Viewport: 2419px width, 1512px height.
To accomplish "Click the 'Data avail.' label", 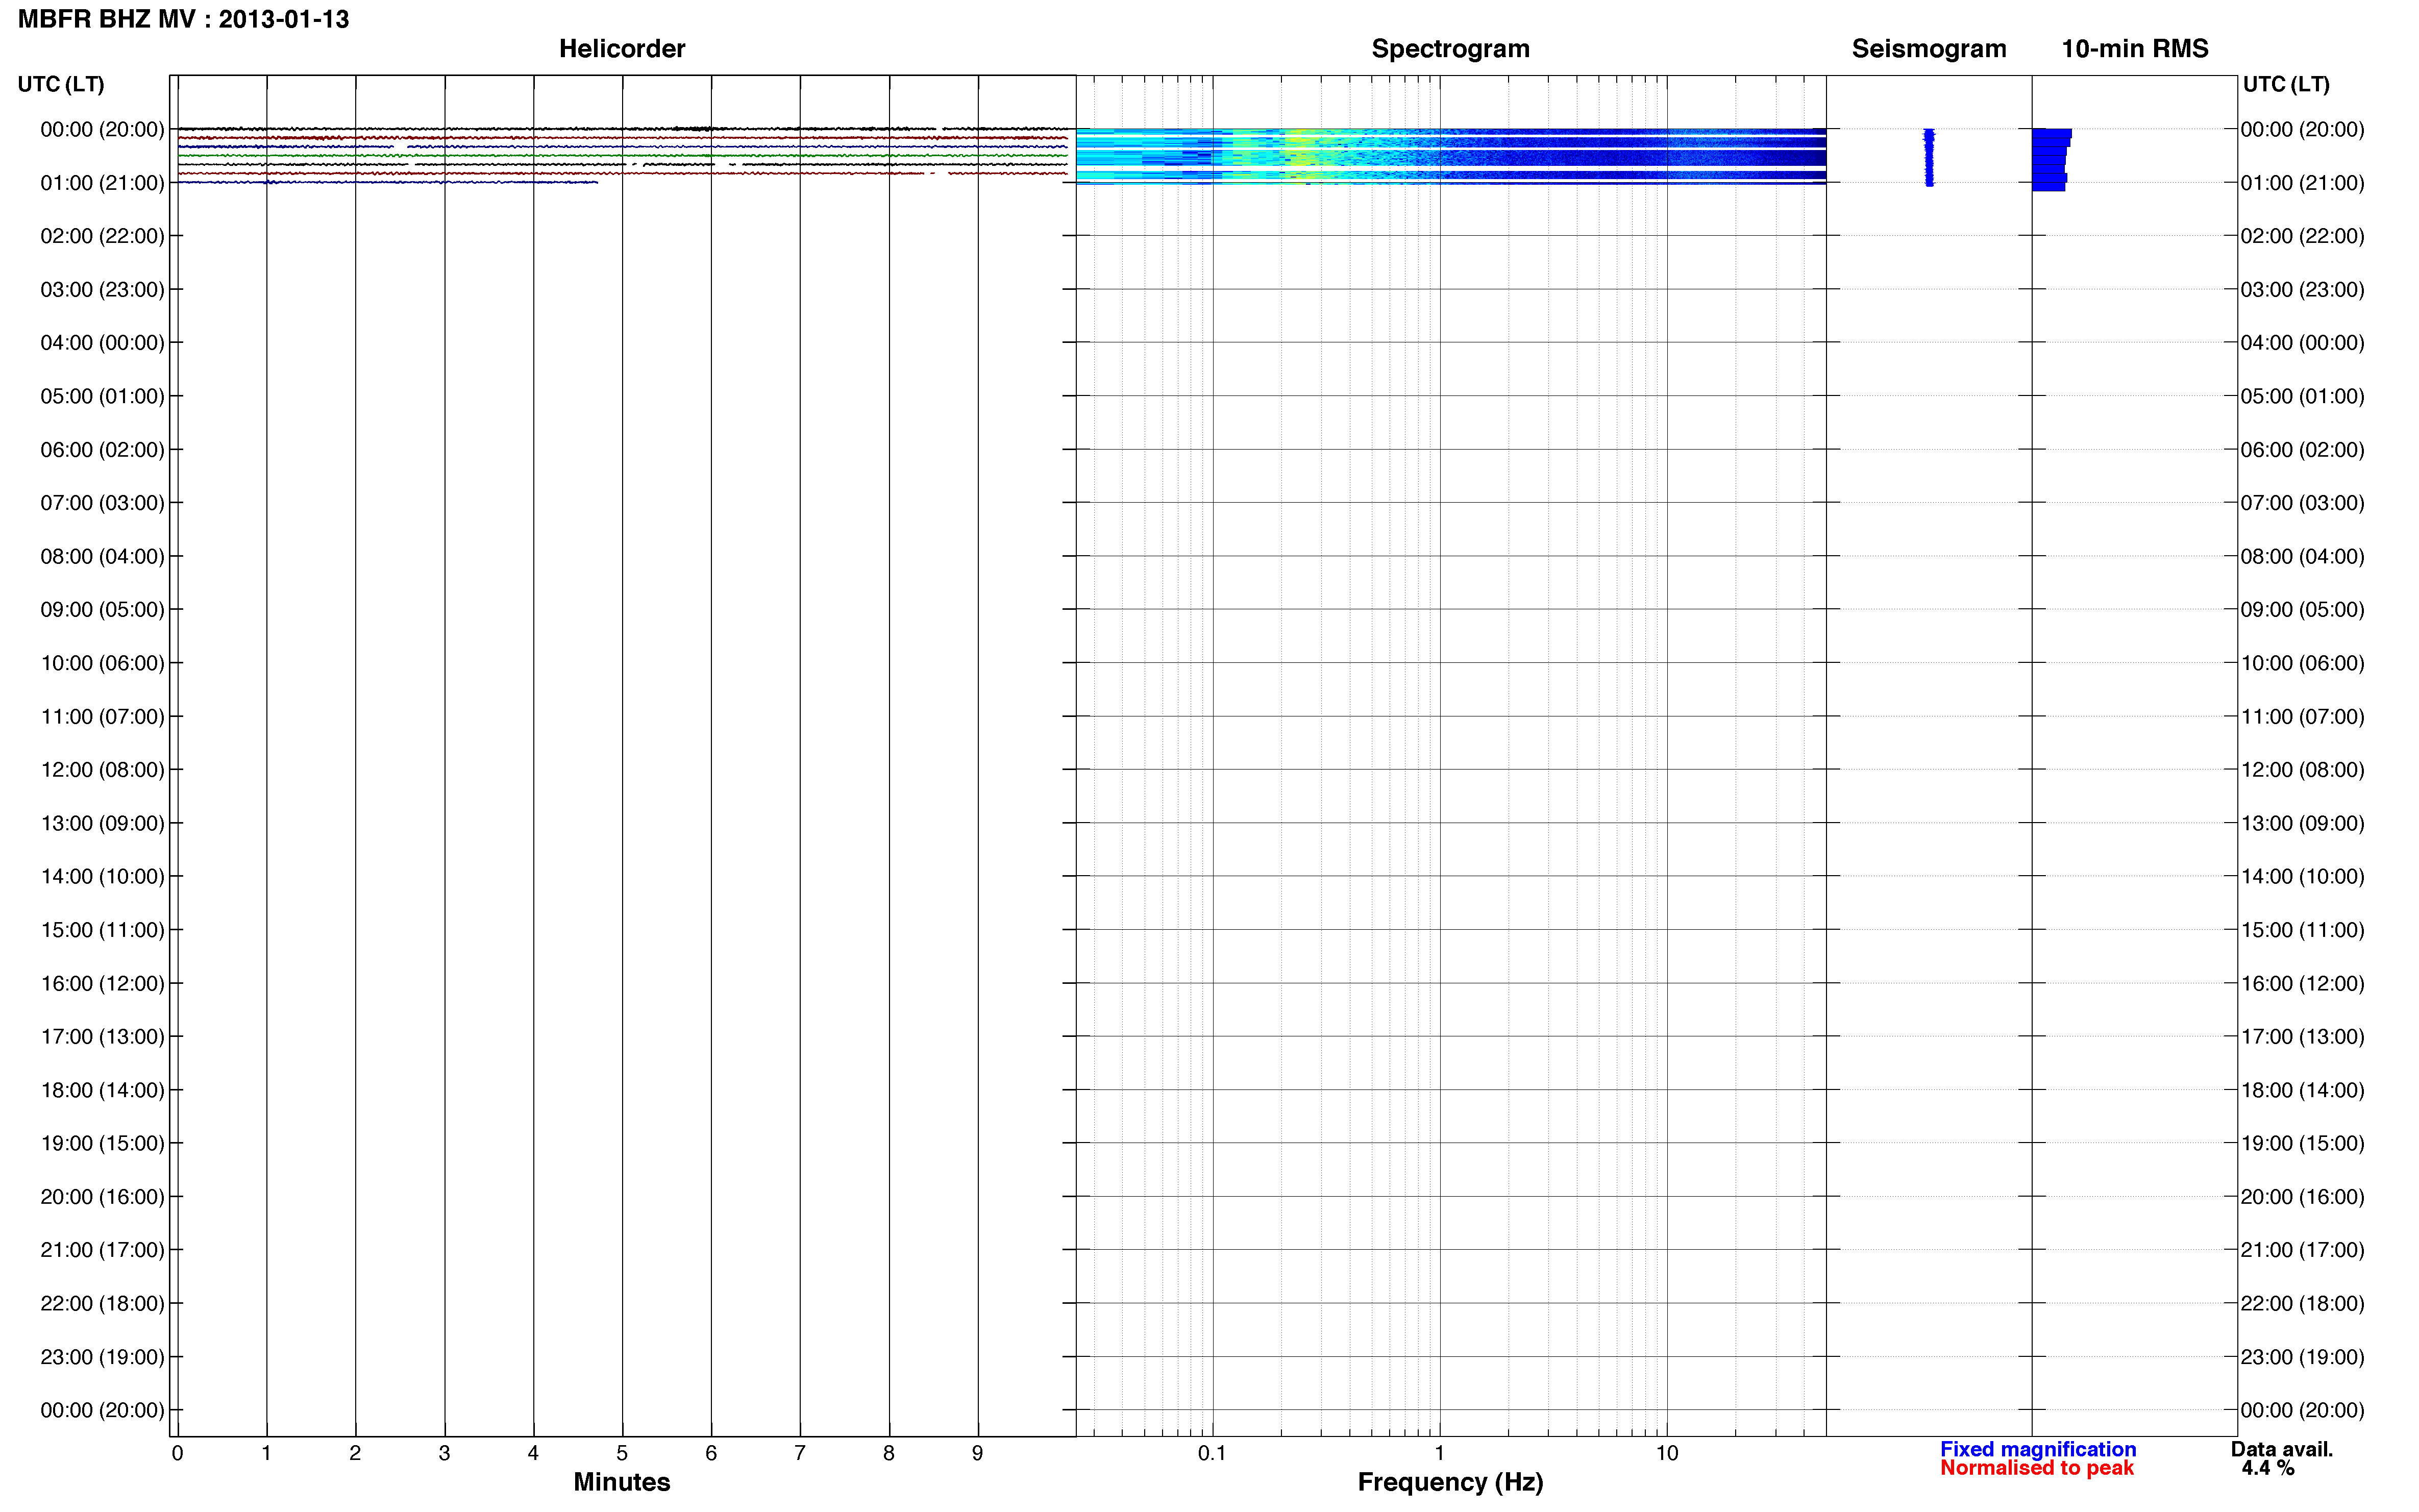I will click(2282, 1449).
